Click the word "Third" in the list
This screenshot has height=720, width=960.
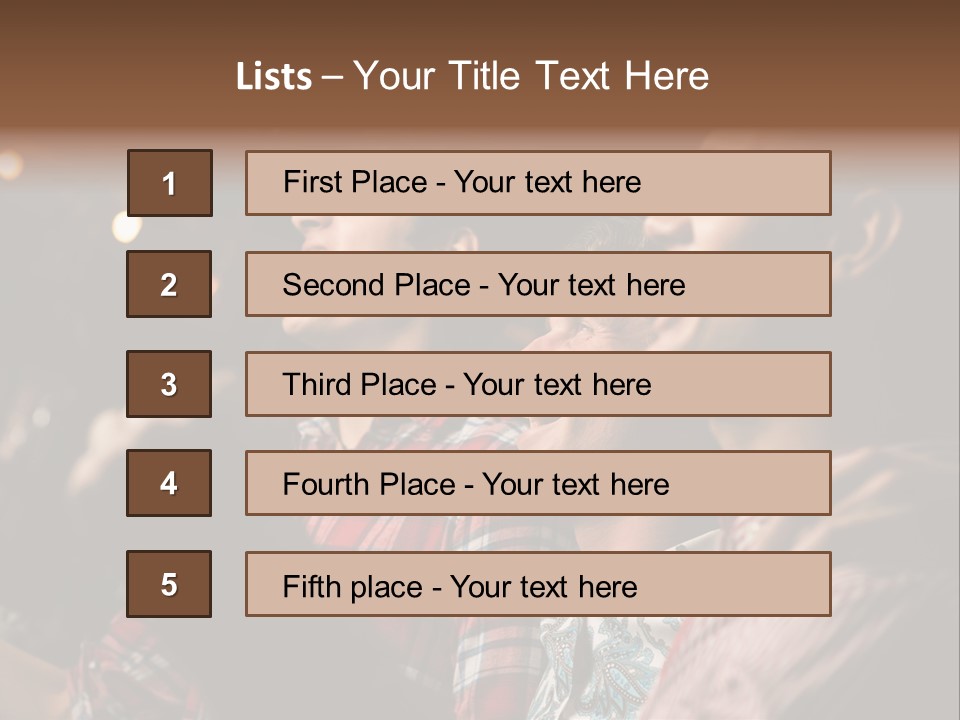pyautogui.click(x=317, y=384)
